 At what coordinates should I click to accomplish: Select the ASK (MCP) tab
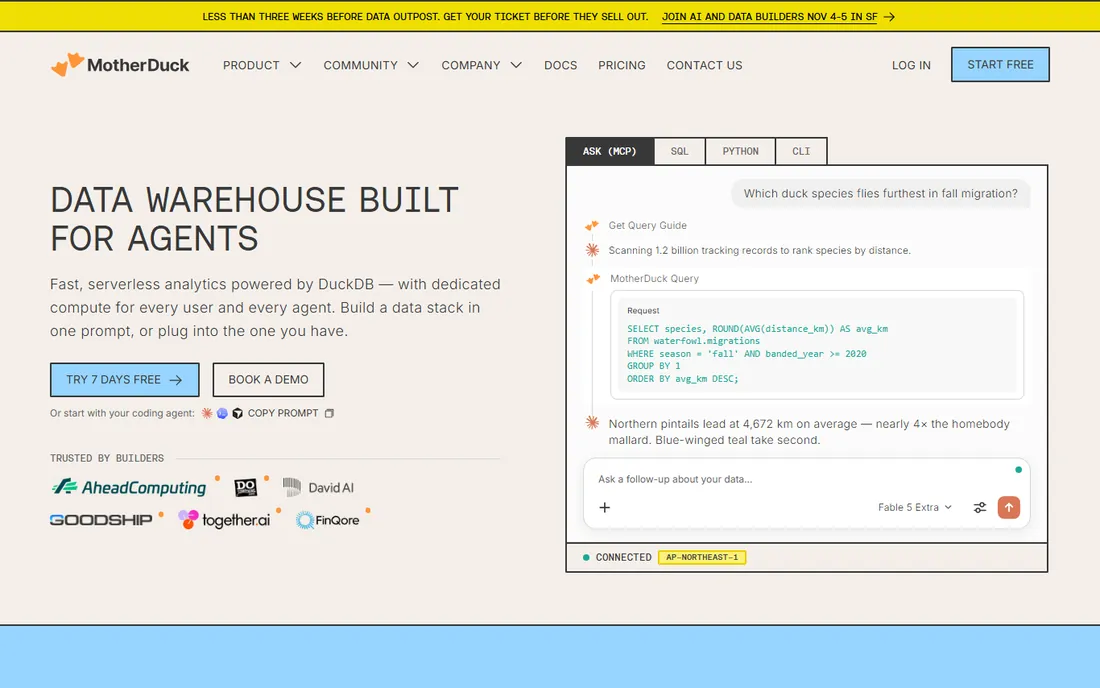(610, 151)
